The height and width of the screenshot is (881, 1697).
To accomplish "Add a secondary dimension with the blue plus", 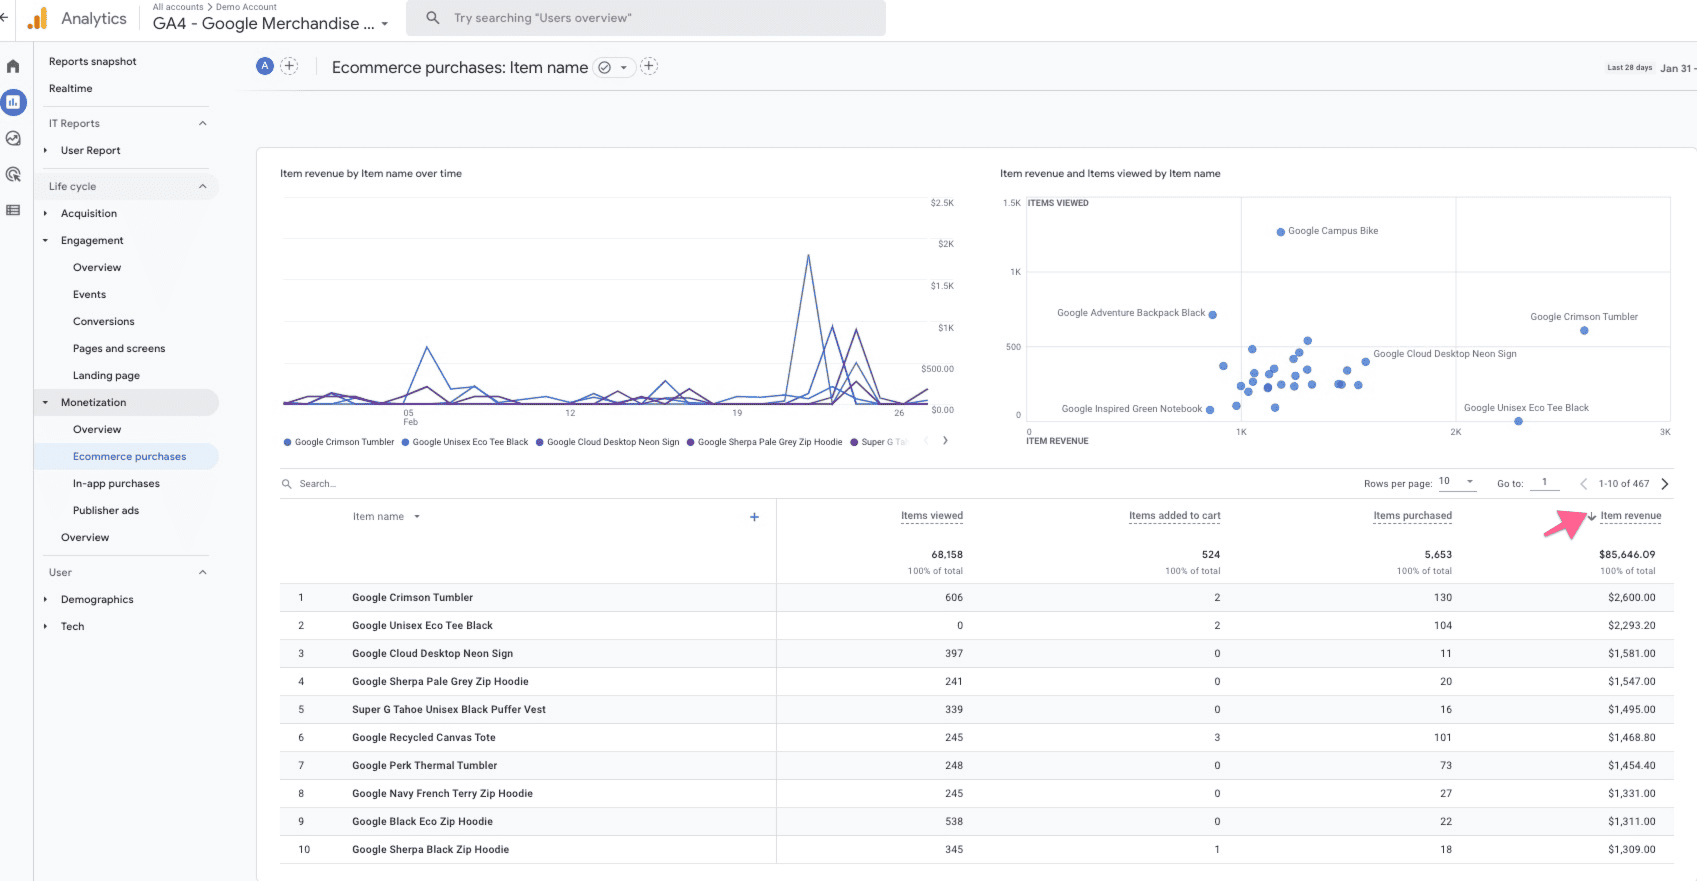I will pos(754,517).
